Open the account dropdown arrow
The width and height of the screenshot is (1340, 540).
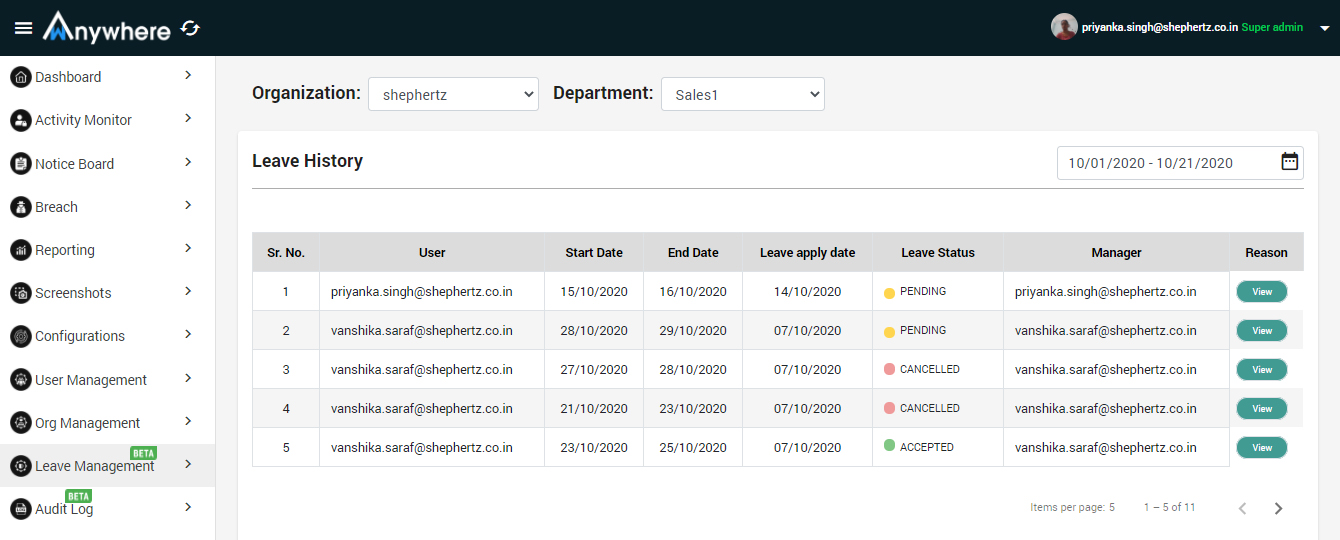click(x=1324, y=28)
